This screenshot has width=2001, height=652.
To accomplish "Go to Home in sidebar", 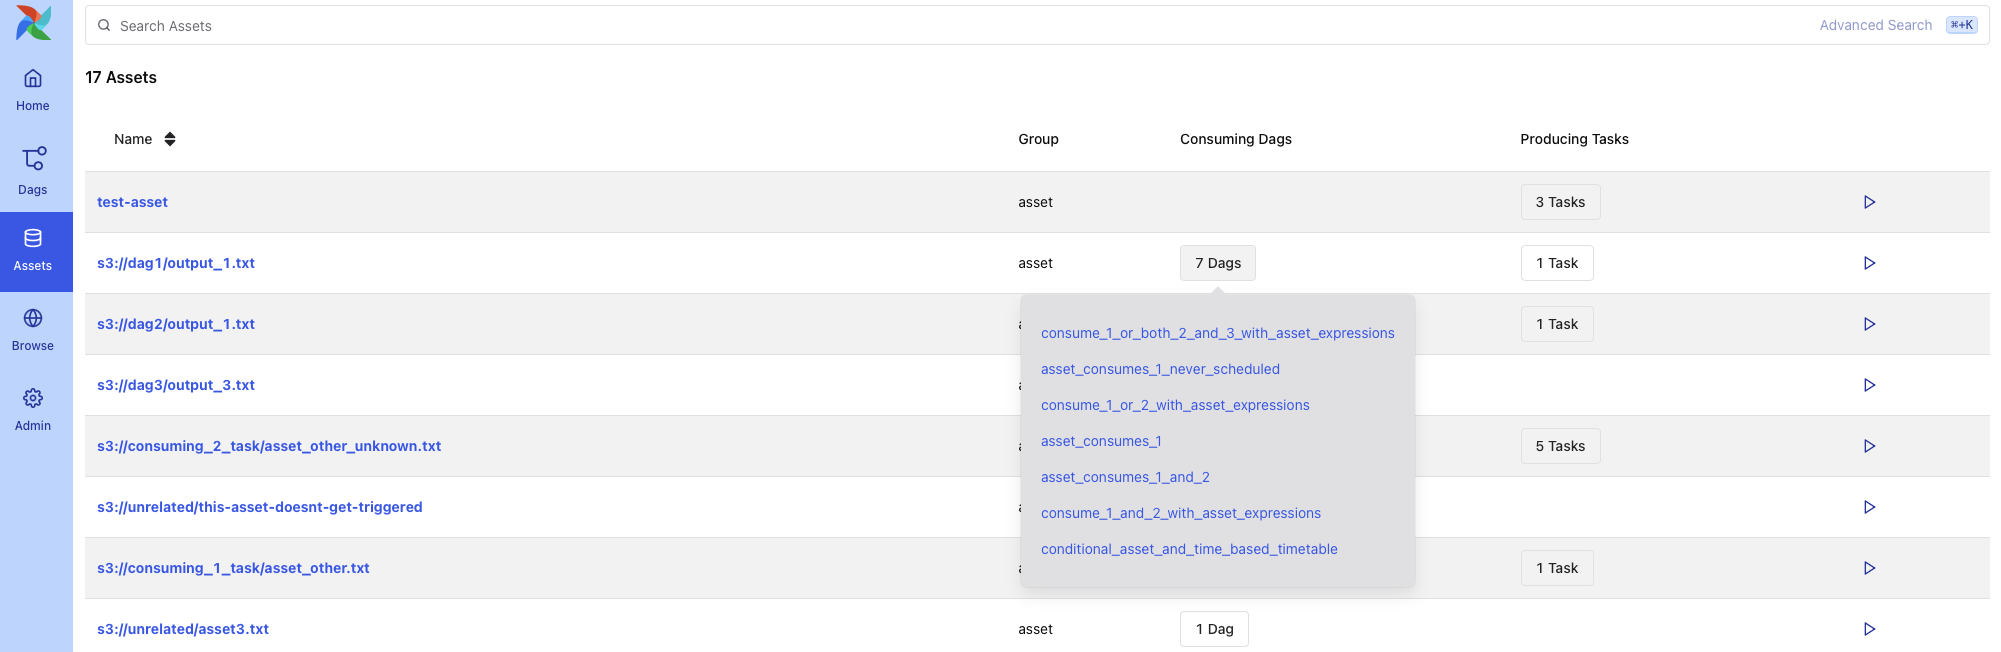I will pos(33,89).
